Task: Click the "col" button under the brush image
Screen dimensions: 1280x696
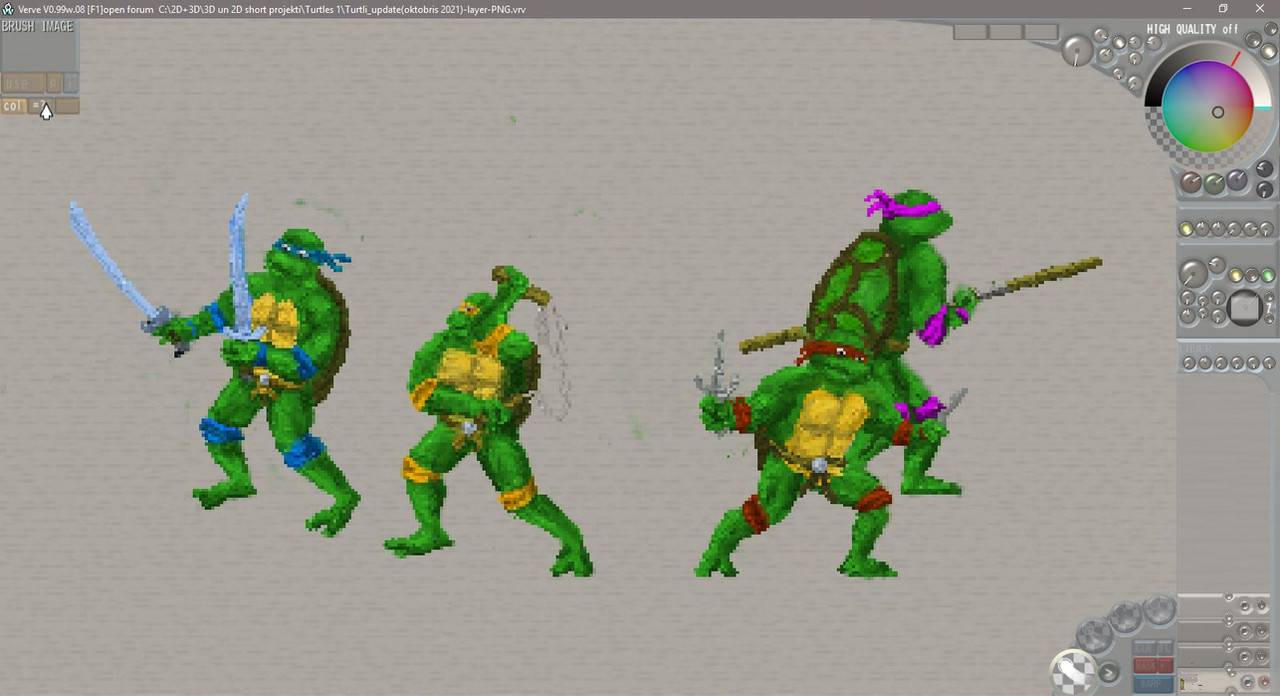Action: pos(14,106)
